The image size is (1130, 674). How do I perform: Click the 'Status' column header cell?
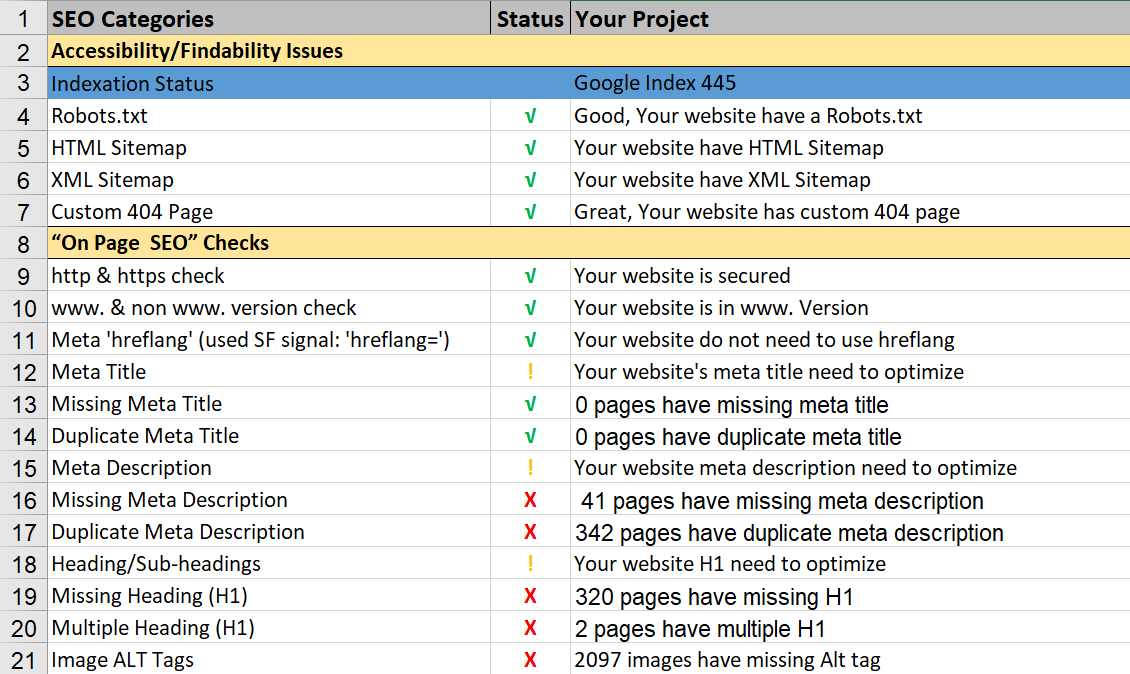530,19
